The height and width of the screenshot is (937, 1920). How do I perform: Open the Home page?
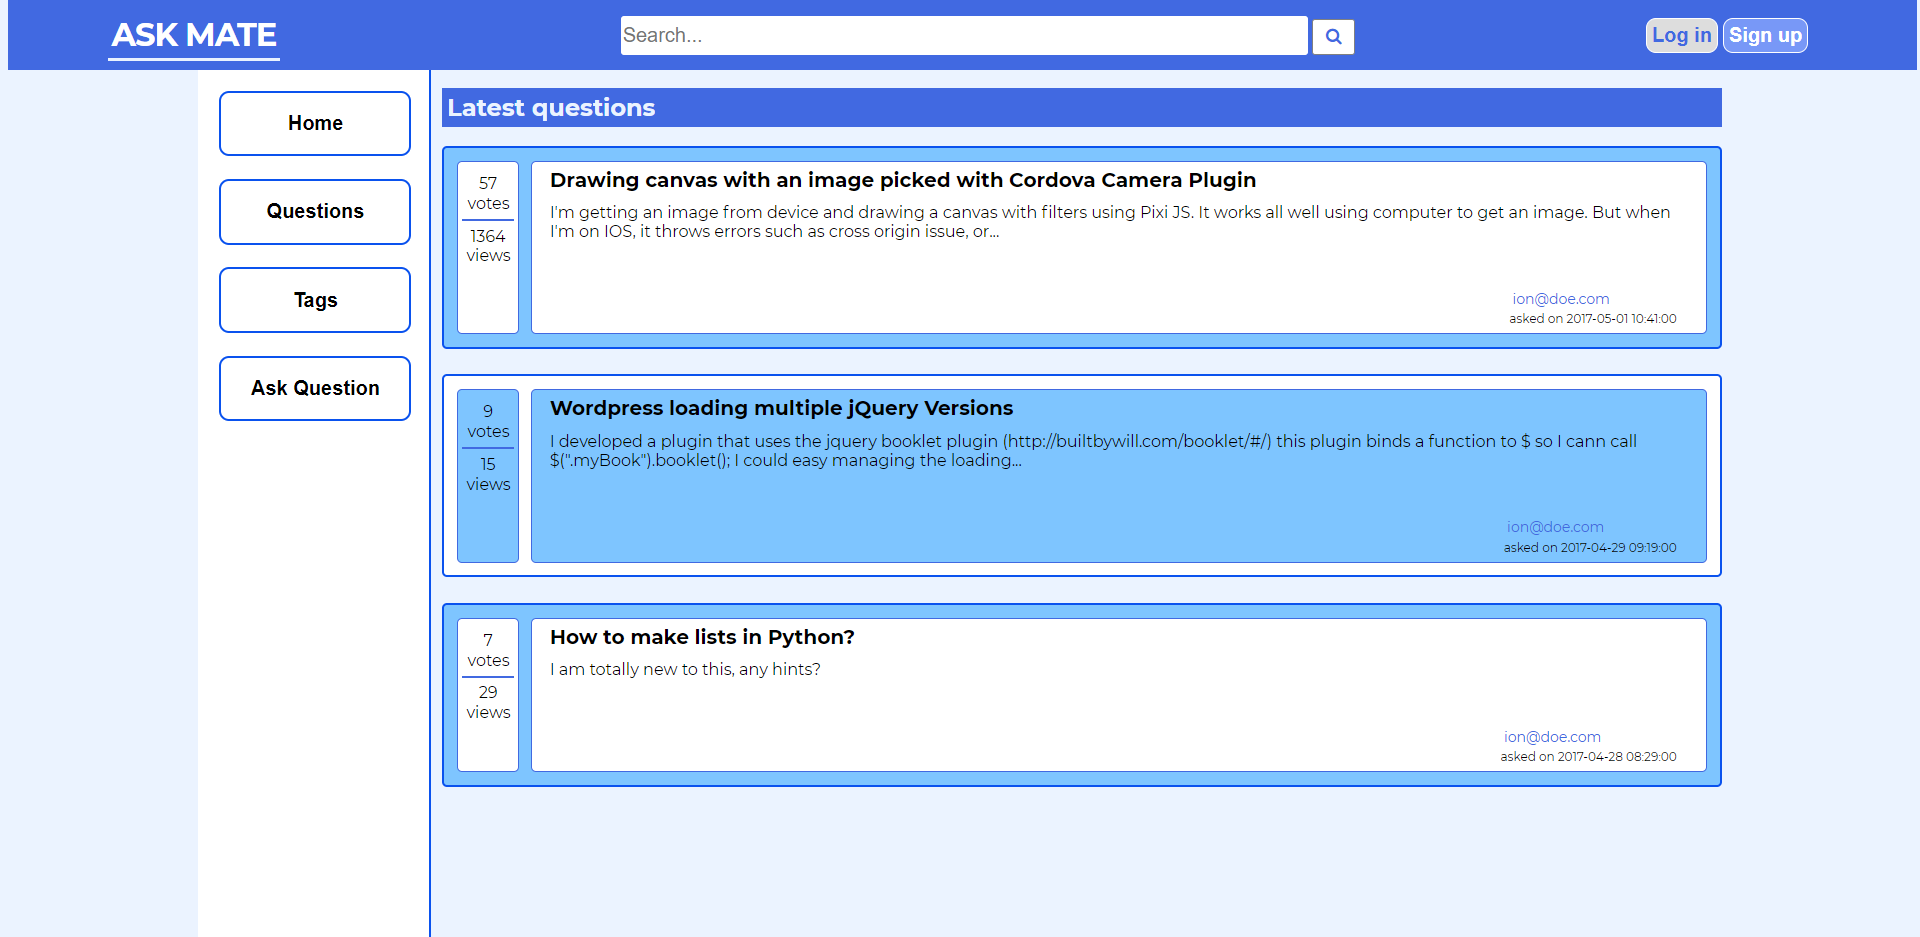(x=314, y=123)
